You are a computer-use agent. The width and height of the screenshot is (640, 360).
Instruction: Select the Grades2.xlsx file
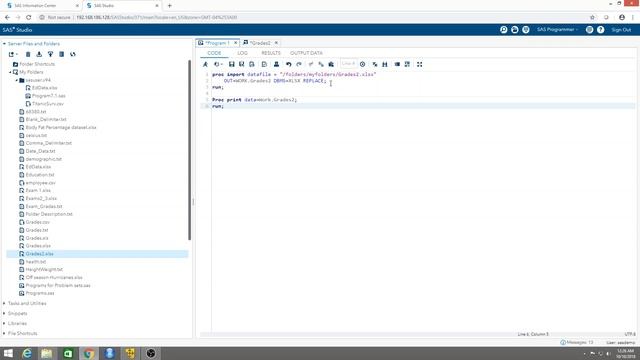tap(40, 254)
